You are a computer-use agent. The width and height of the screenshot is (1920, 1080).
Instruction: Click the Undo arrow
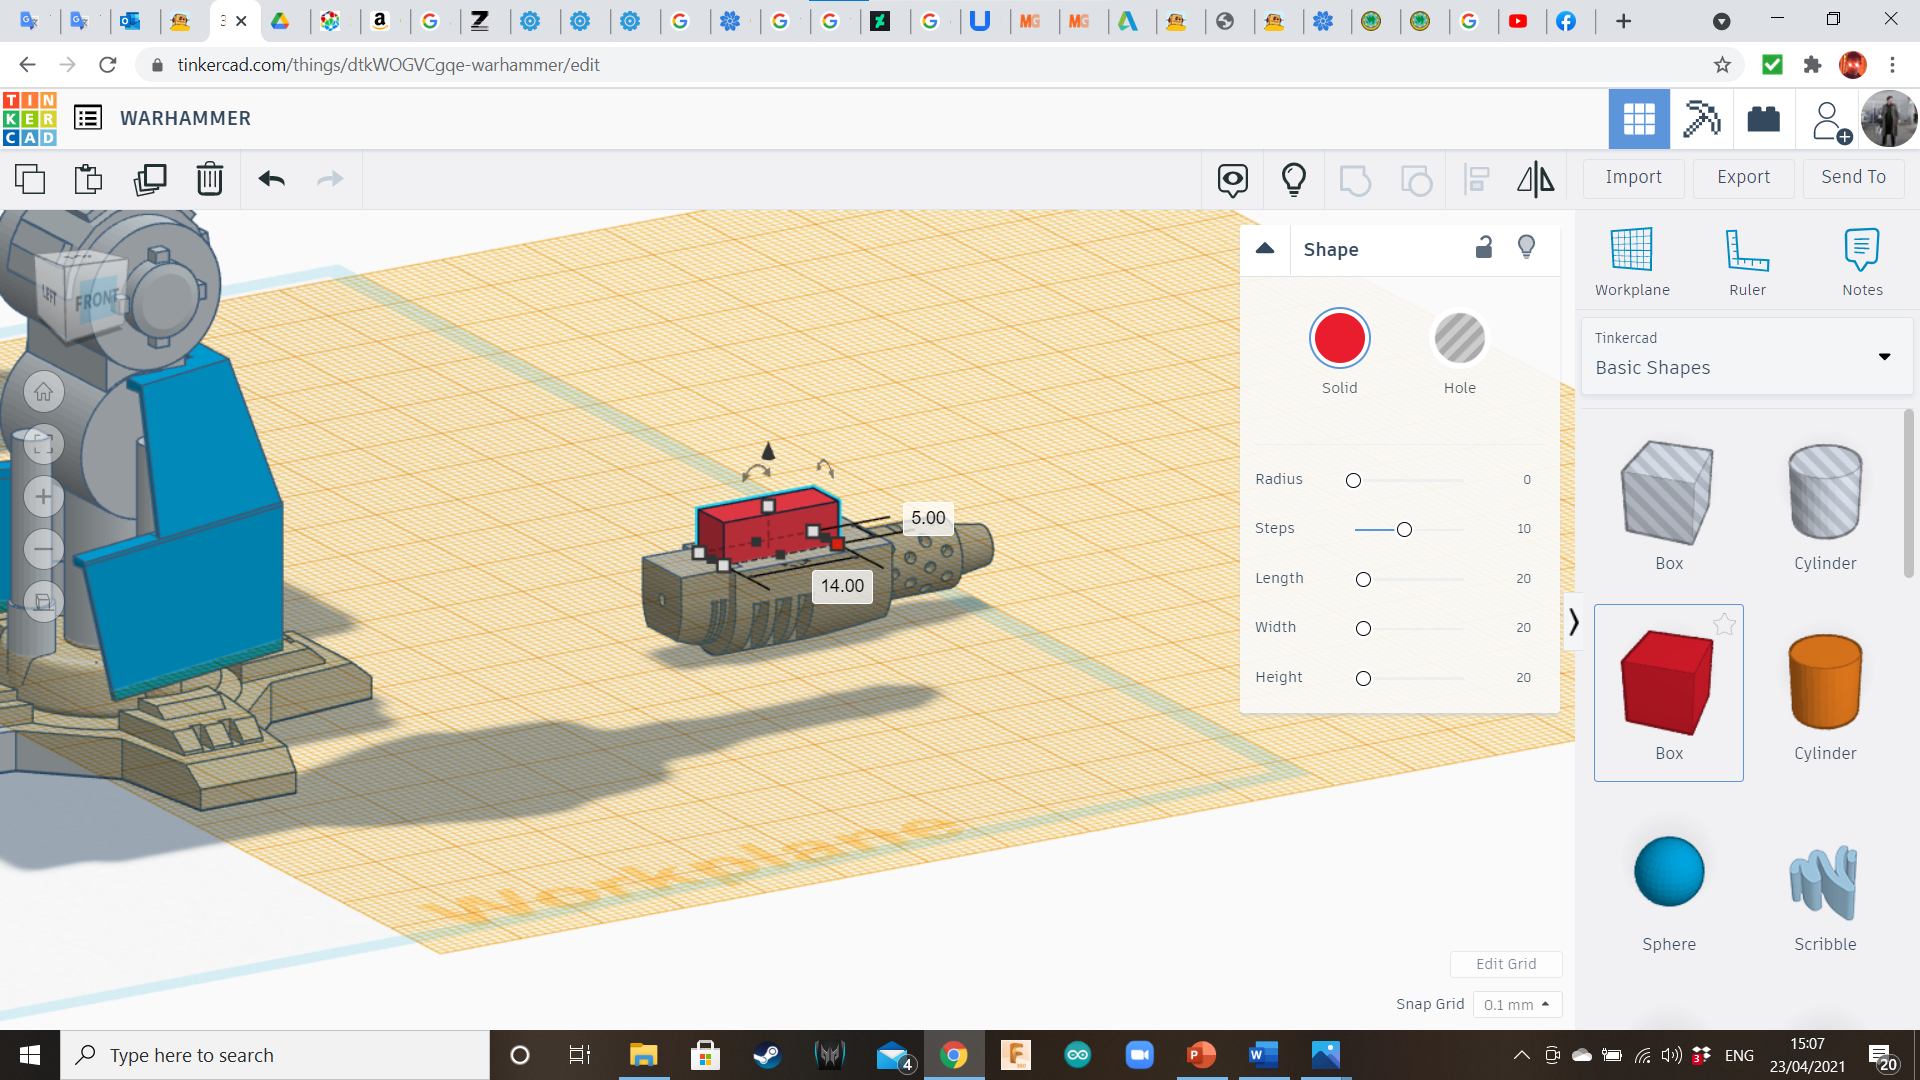271,179
